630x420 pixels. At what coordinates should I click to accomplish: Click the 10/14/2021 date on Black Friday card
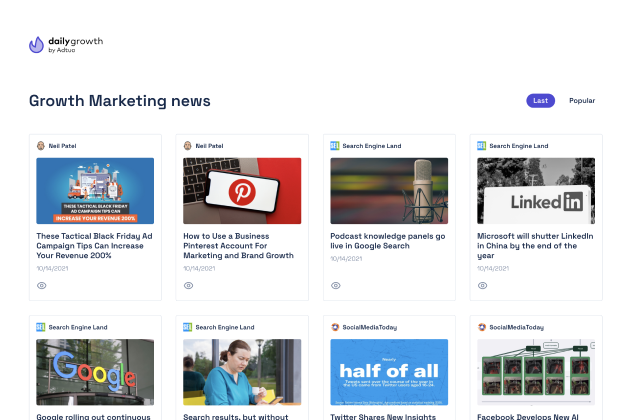[x=52, y=268]
